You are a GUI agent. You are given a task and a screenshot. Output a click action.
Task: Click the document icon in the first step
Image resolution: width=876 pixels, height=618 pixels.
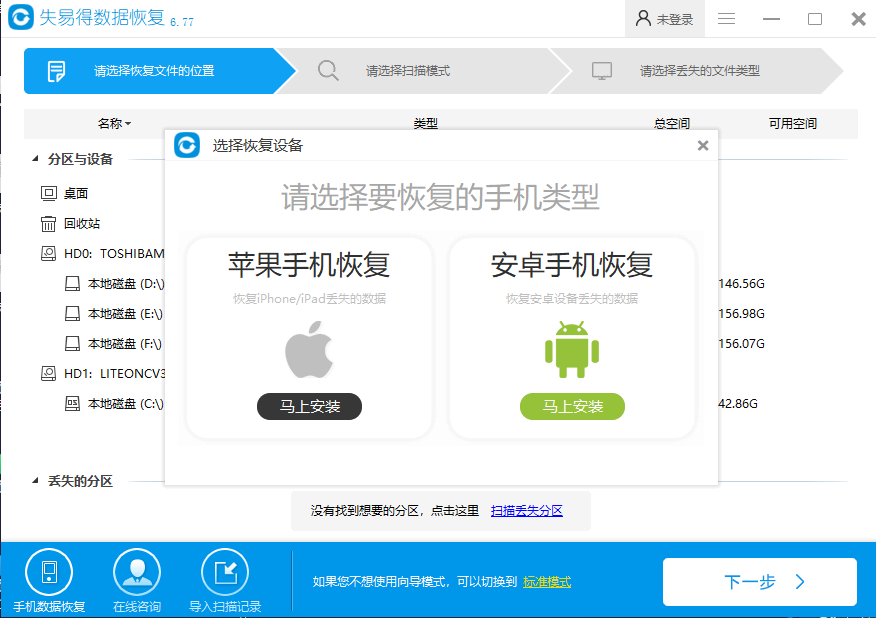tap(56, 71)
